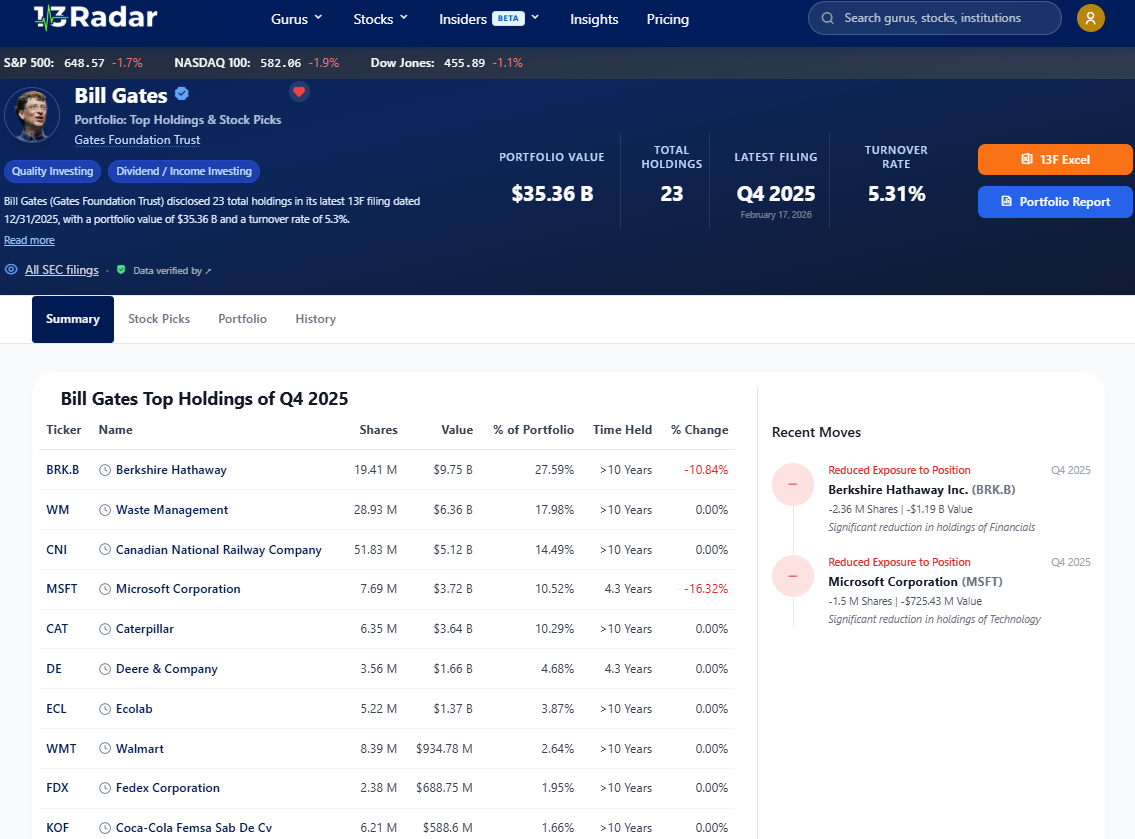Click the -10.84% change value

click(706, 470)
